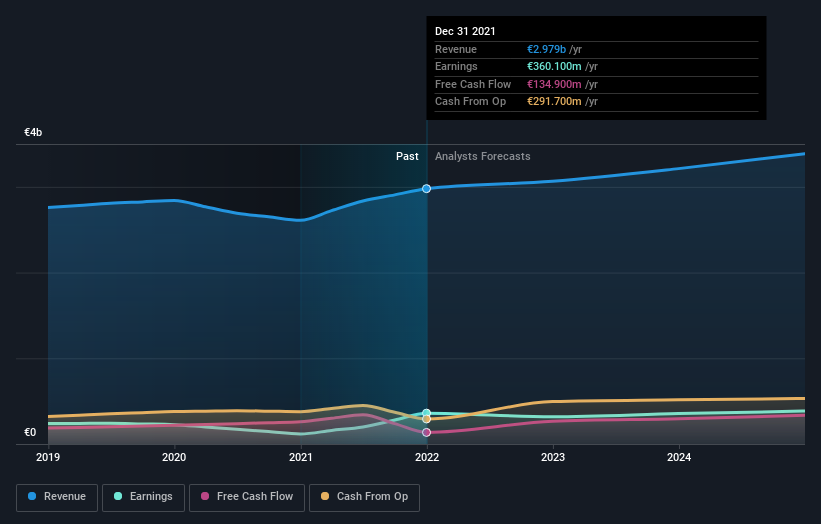Click the Free Cash Flow label in tooltip
The height and width of the screenshot is (524, 821).
point(473,84)
